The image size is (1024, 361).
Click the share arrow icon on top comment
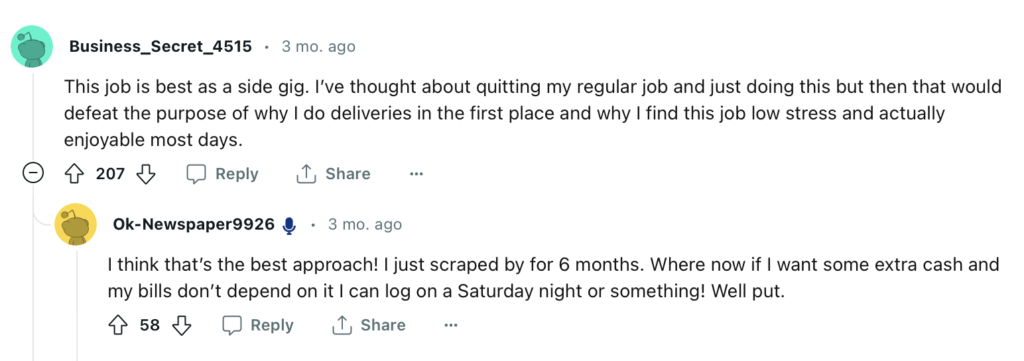[x=306, y=174]
